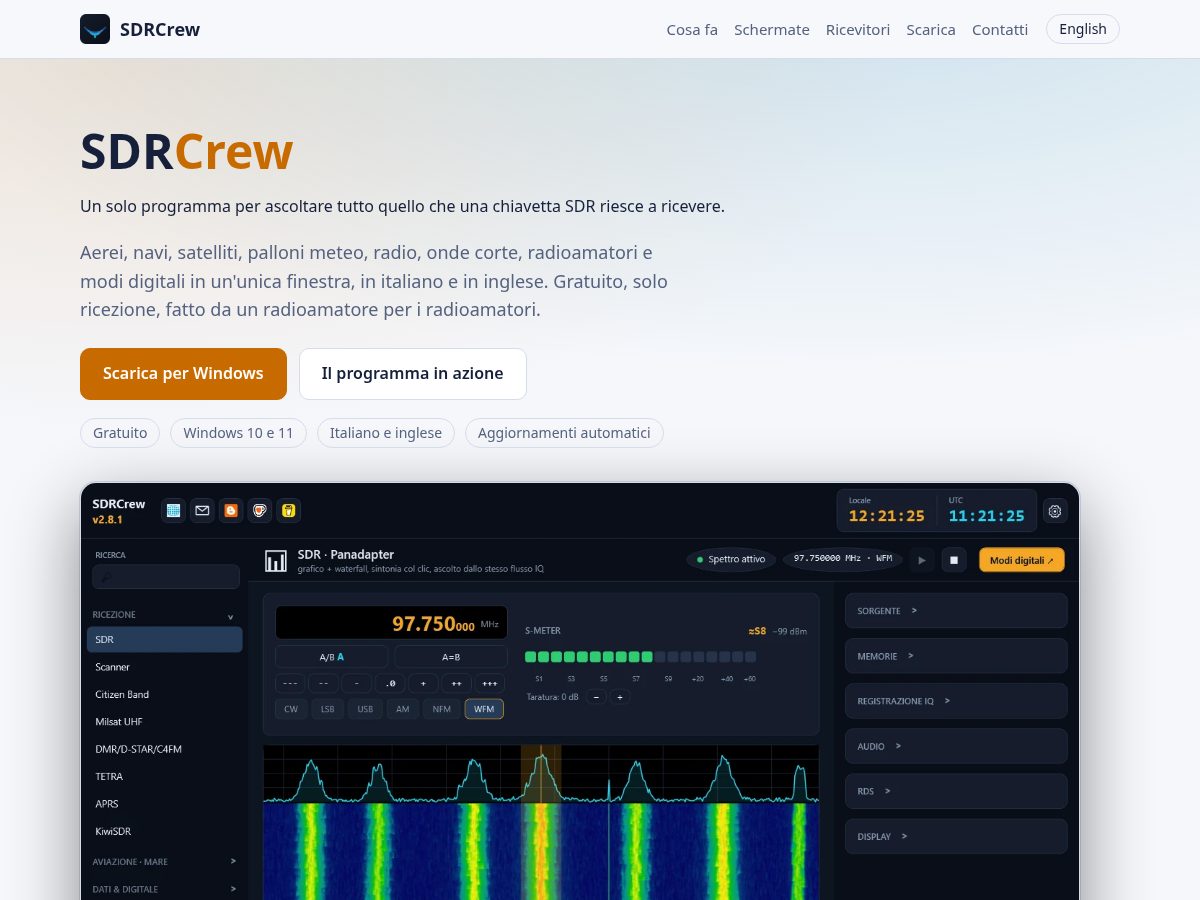Click the green S-meter signal bar
Image resolution: width=1200 pixels, height=900 pixels.
pos(589,657)
